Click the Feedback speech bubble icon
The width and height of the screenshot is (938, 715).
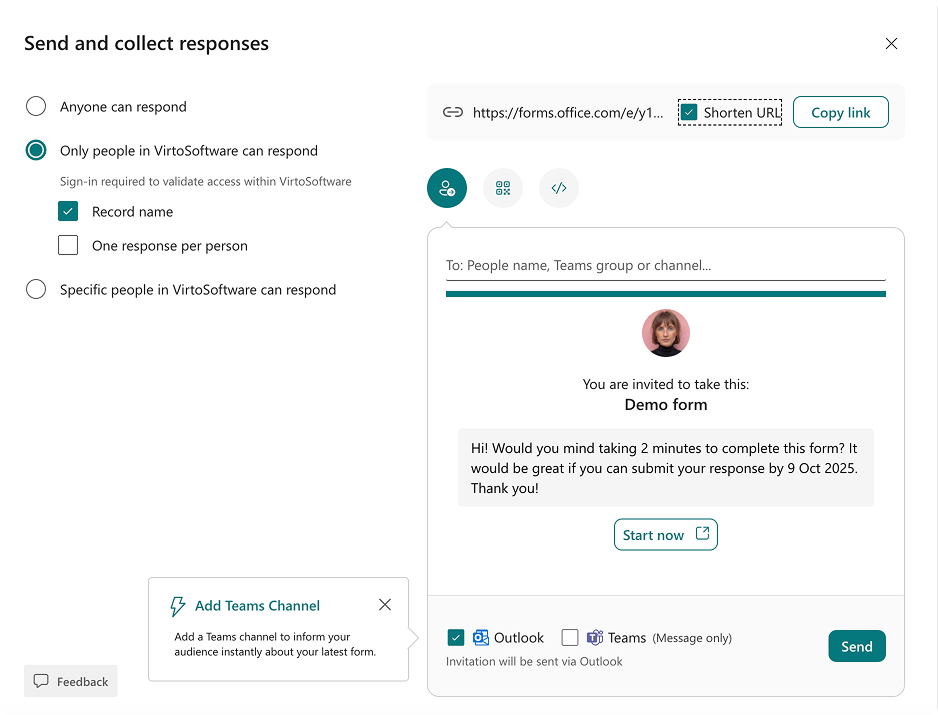point(38,681)
